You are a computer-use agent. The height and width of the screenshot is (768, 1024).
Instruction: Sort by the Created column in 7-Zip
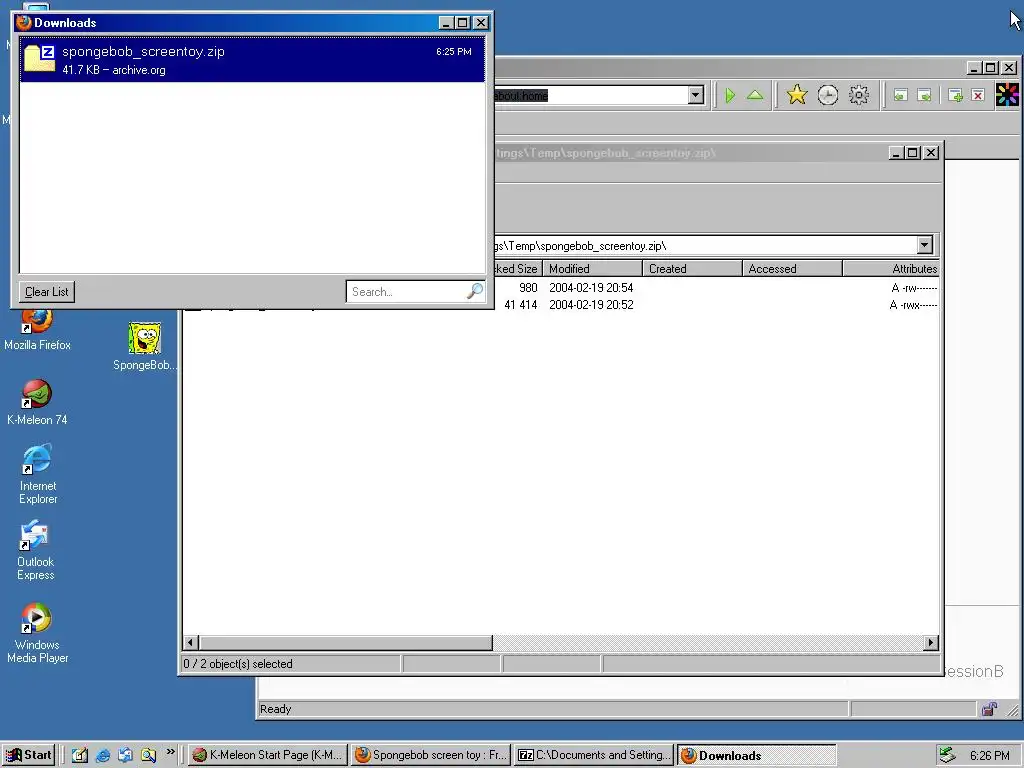(x=692, y=268)
